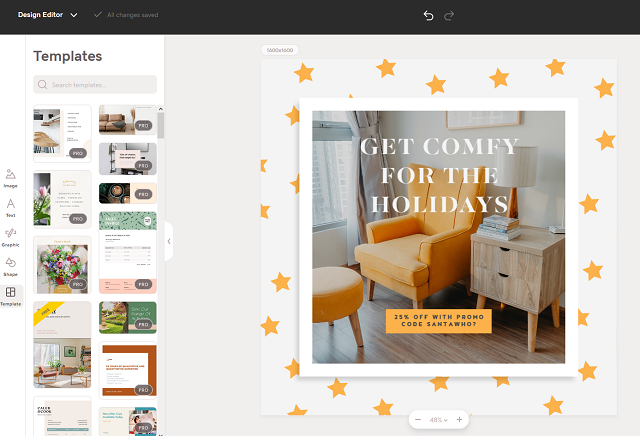
Task: Open the Design Editor dropdown
Action: (47, 15)
